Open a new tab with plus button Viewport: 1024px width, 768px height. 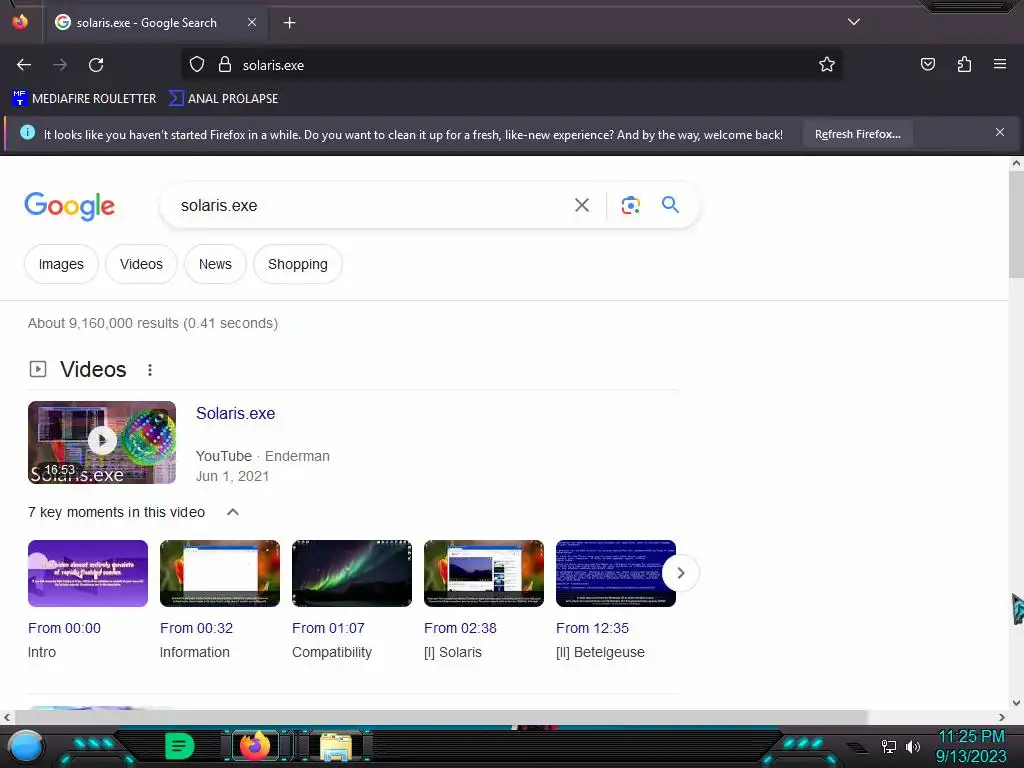(x=289, y=23)
